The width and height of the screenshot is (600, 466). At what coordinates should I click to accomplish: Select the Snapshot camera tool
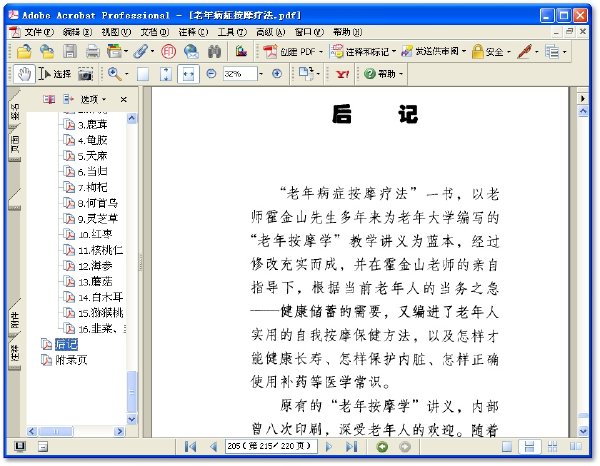(86, 74)
